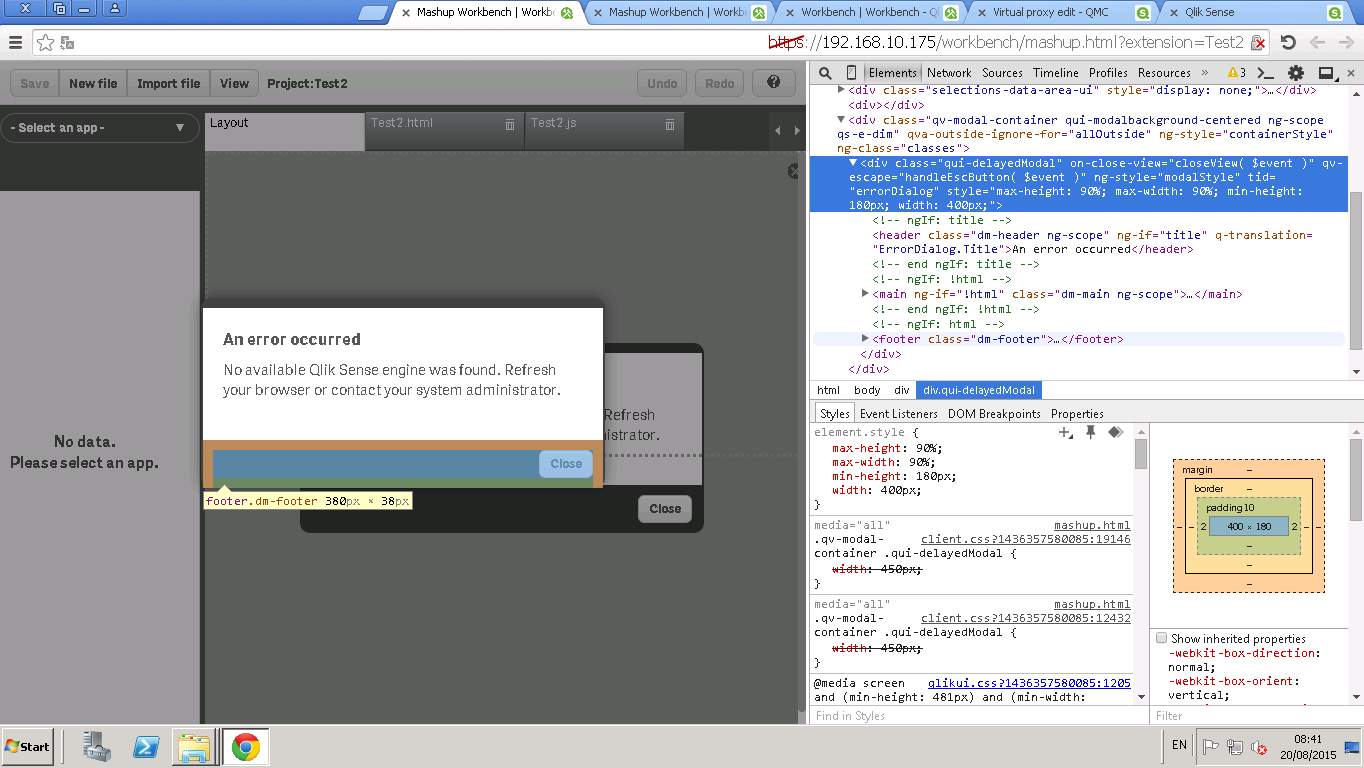This screenshot has height=768, width=1364.
Task: Click the New Style Rule plus icon
Action: click(1066, 432)
